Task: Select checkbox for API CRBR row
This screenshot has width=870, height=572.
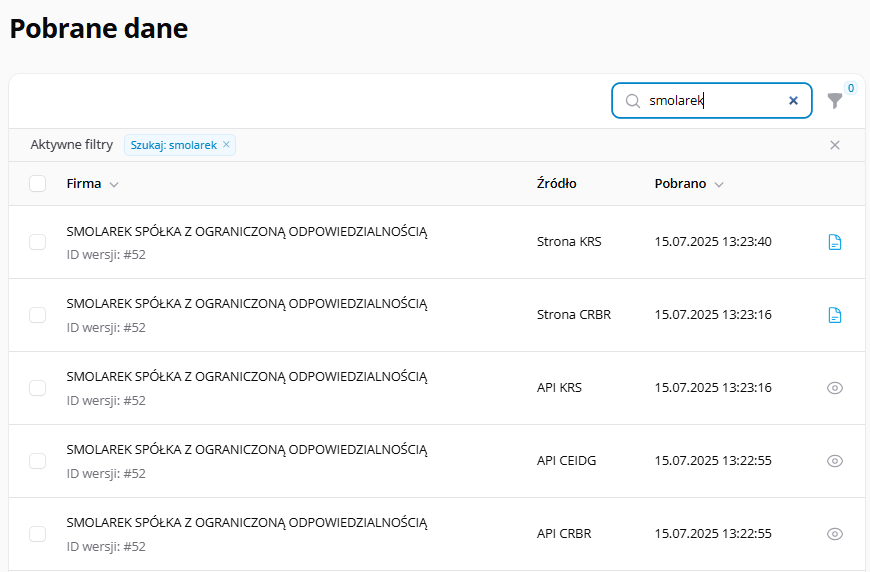Action: (x=37, y=534)
